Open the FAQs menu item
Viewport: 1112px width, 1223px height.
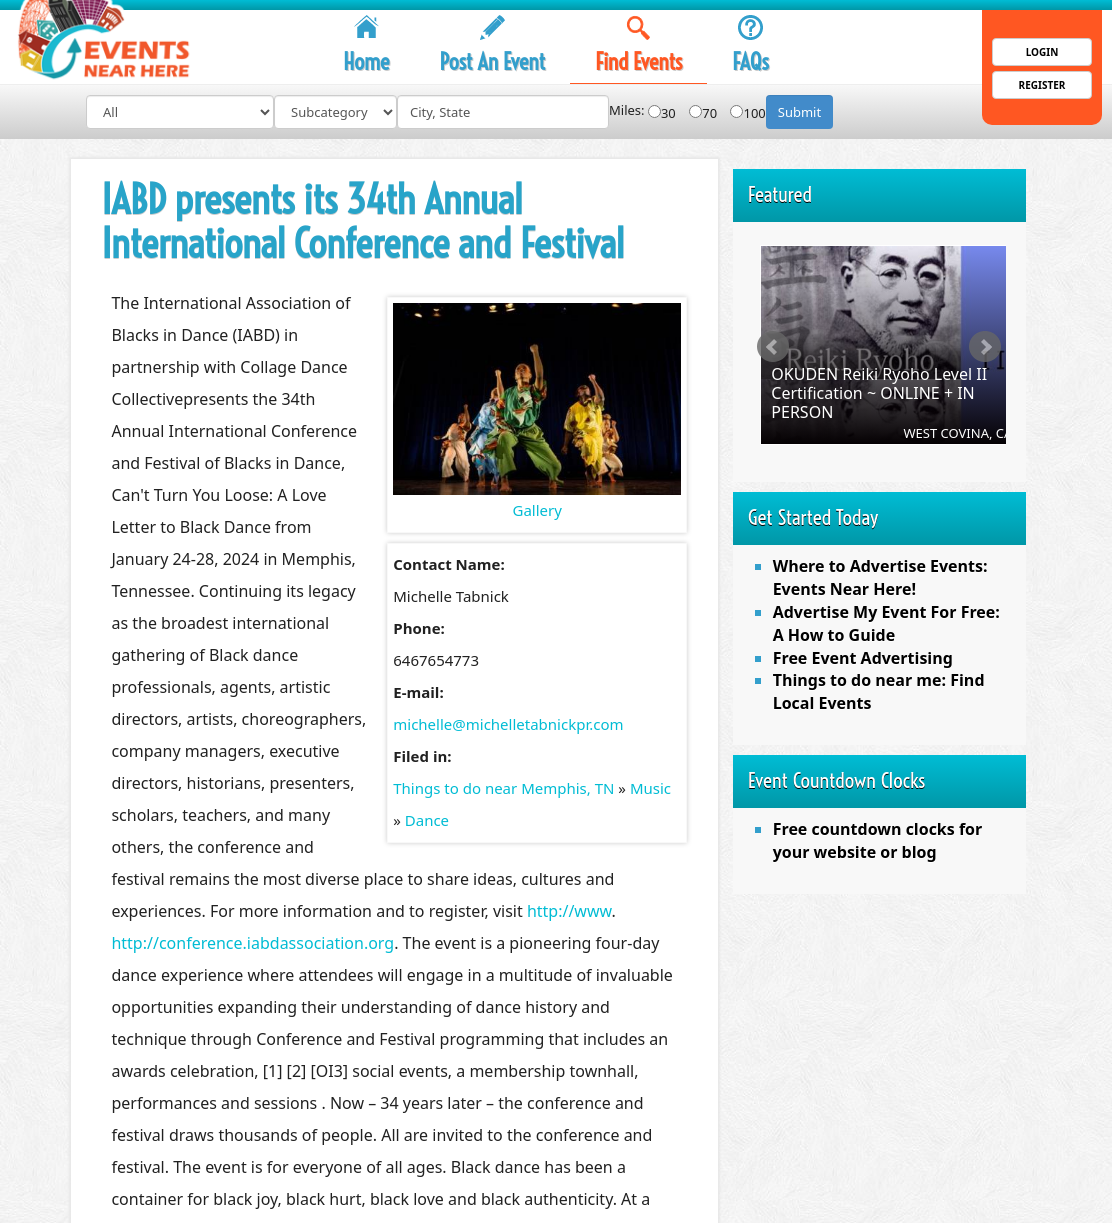pyautogui.click(x=751, y=62)
